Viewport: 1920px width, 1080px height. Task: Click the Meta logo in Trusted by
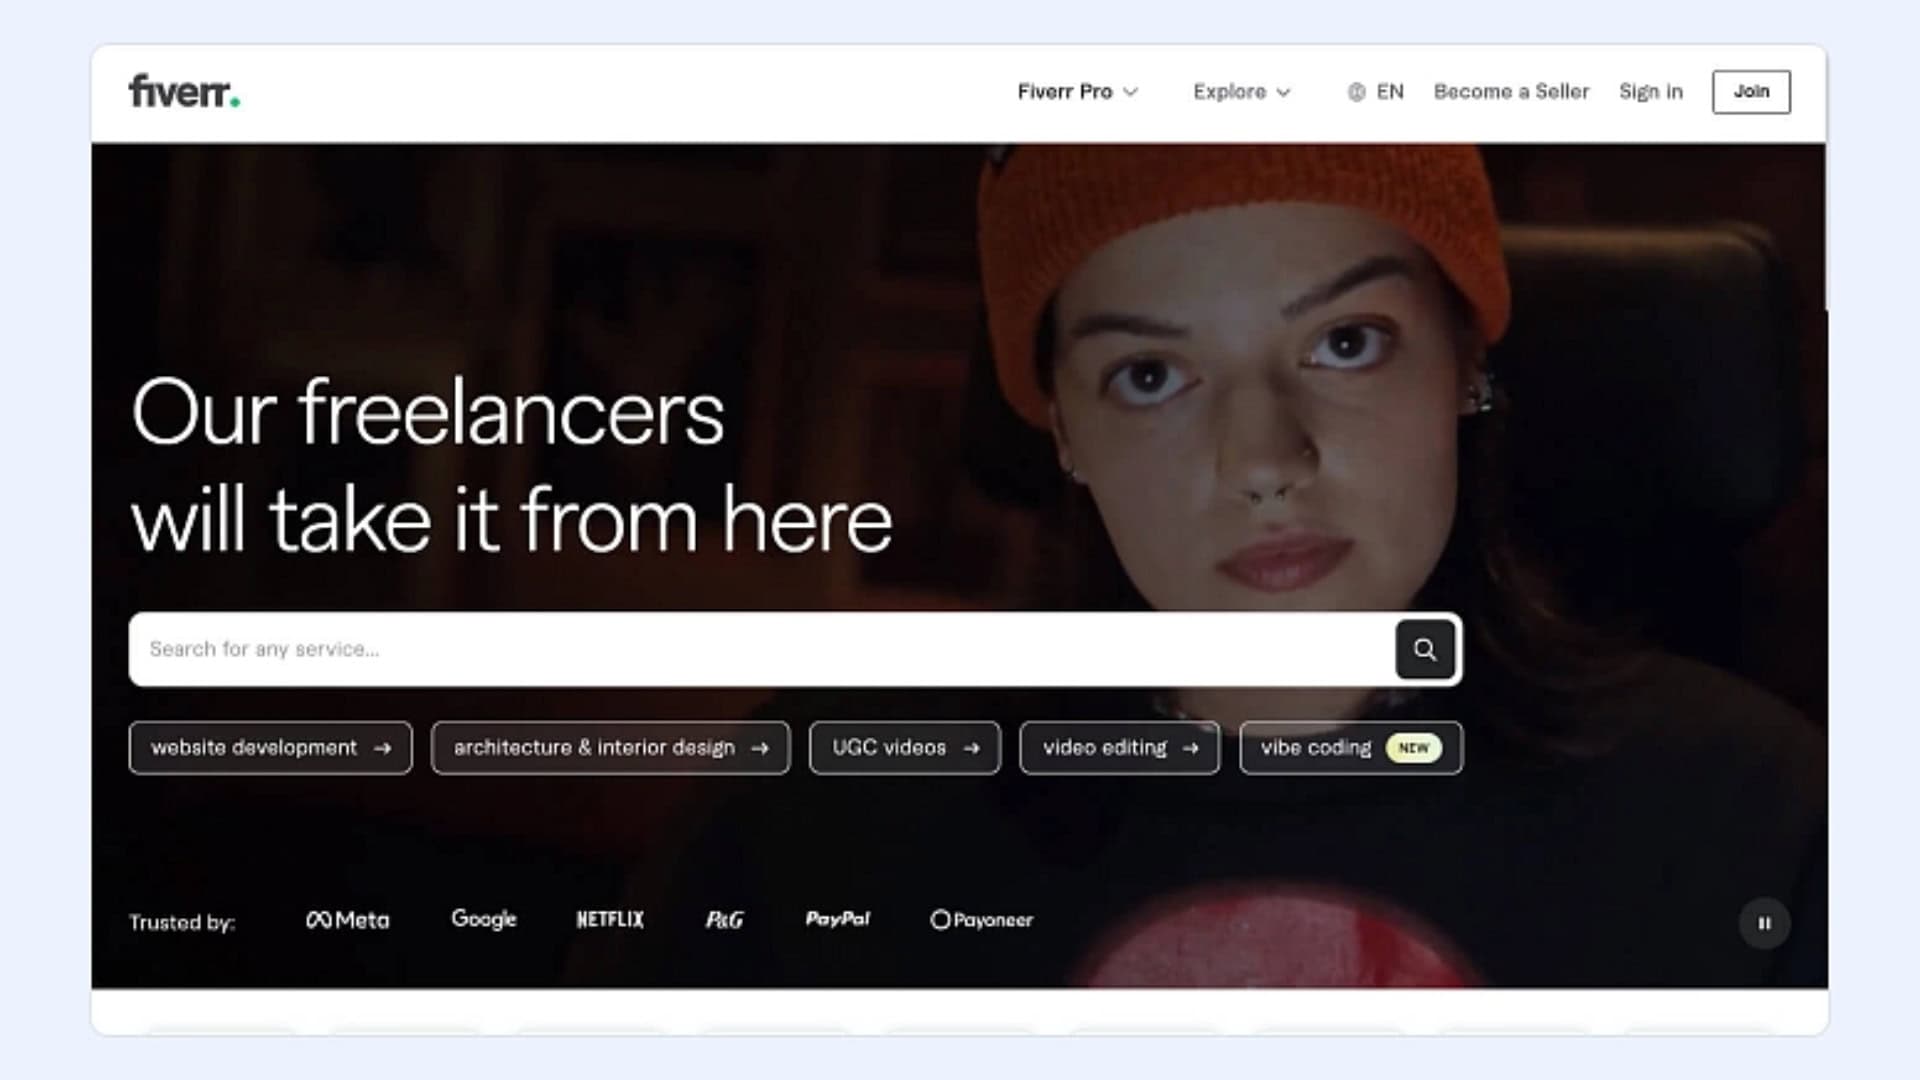point(347,920)
